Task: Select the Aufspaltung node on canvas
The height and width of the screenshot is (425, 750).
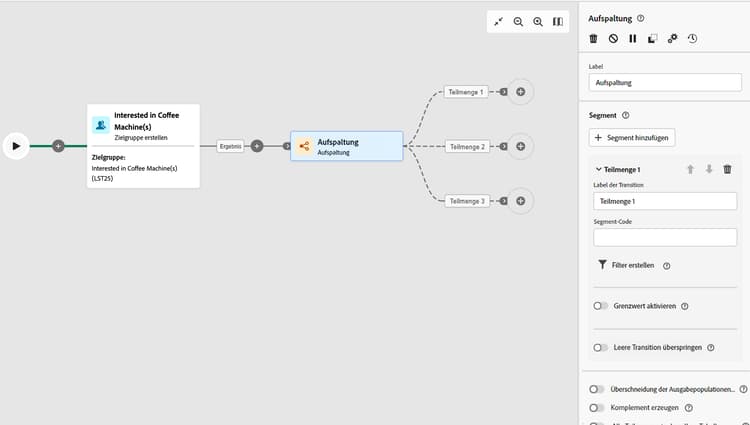Action: (346, 146)
